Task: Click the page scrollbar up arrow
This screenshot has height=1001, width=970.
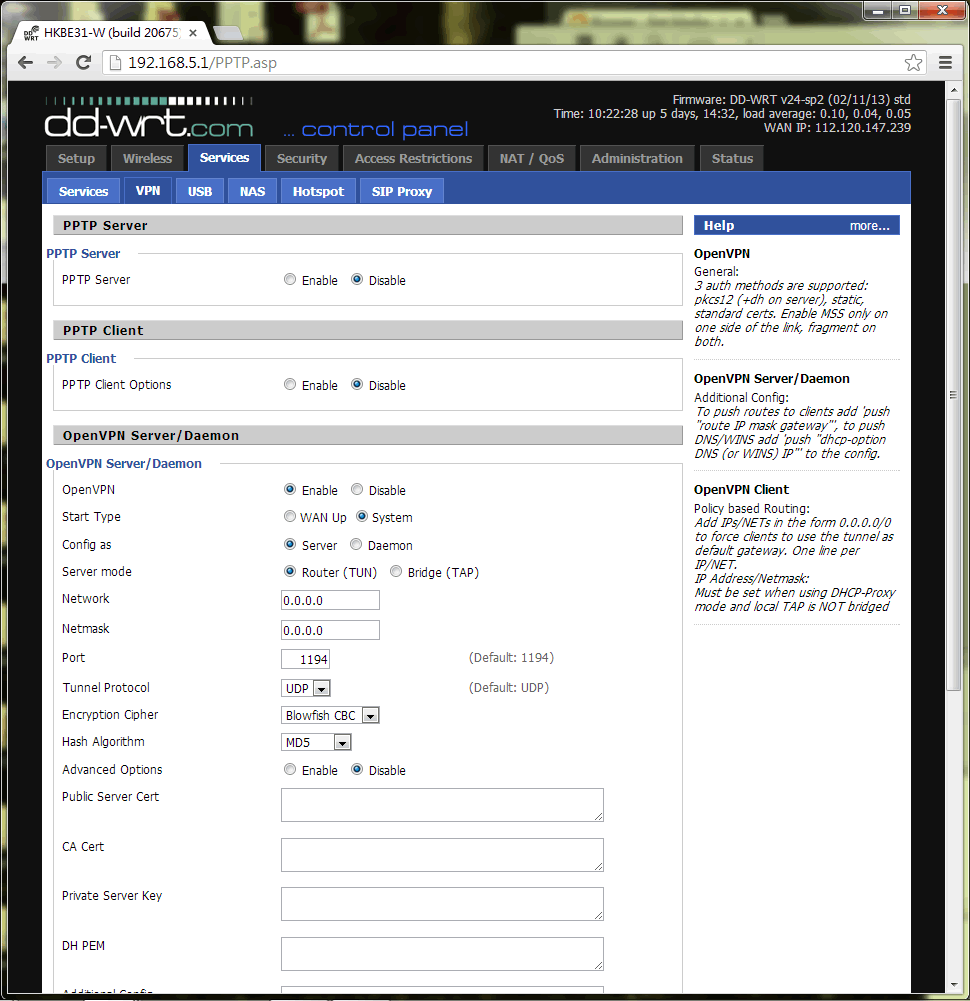Action: click(x=953, y=90)
